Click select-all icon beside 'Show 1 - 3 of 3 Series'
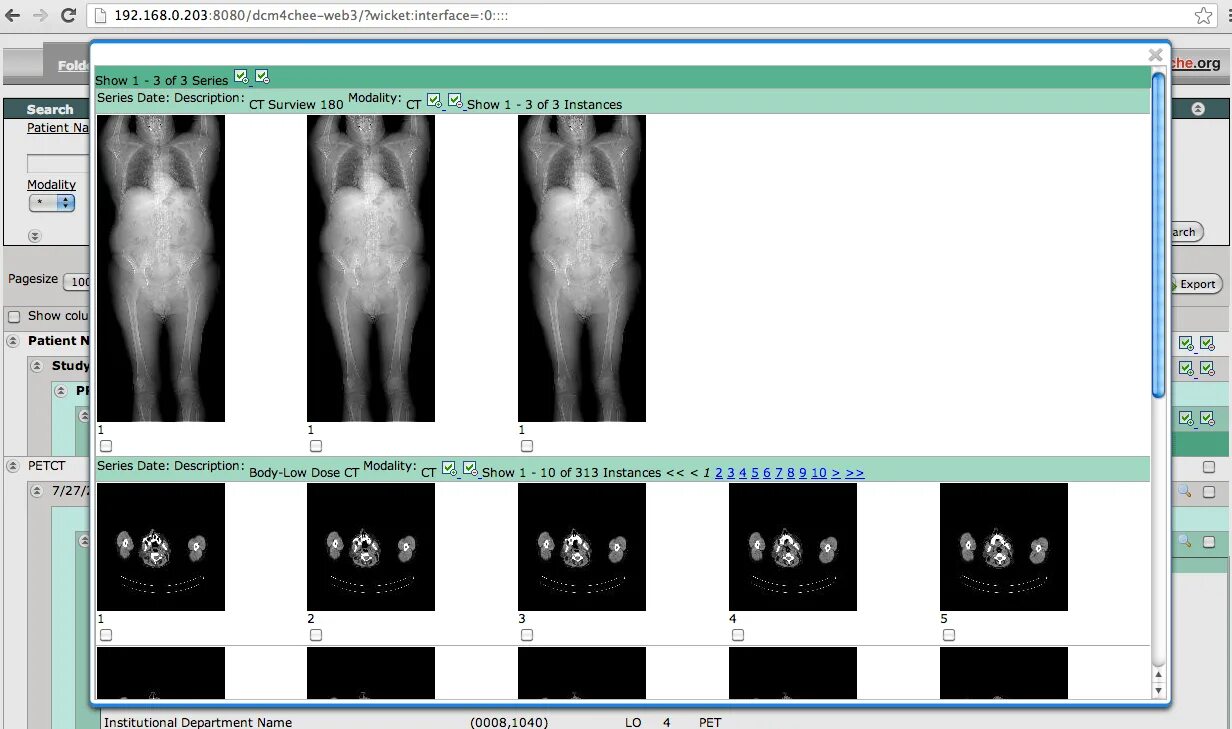This screenshot has height=729, width=1232. pyautogui.click(x=241, y=77)
